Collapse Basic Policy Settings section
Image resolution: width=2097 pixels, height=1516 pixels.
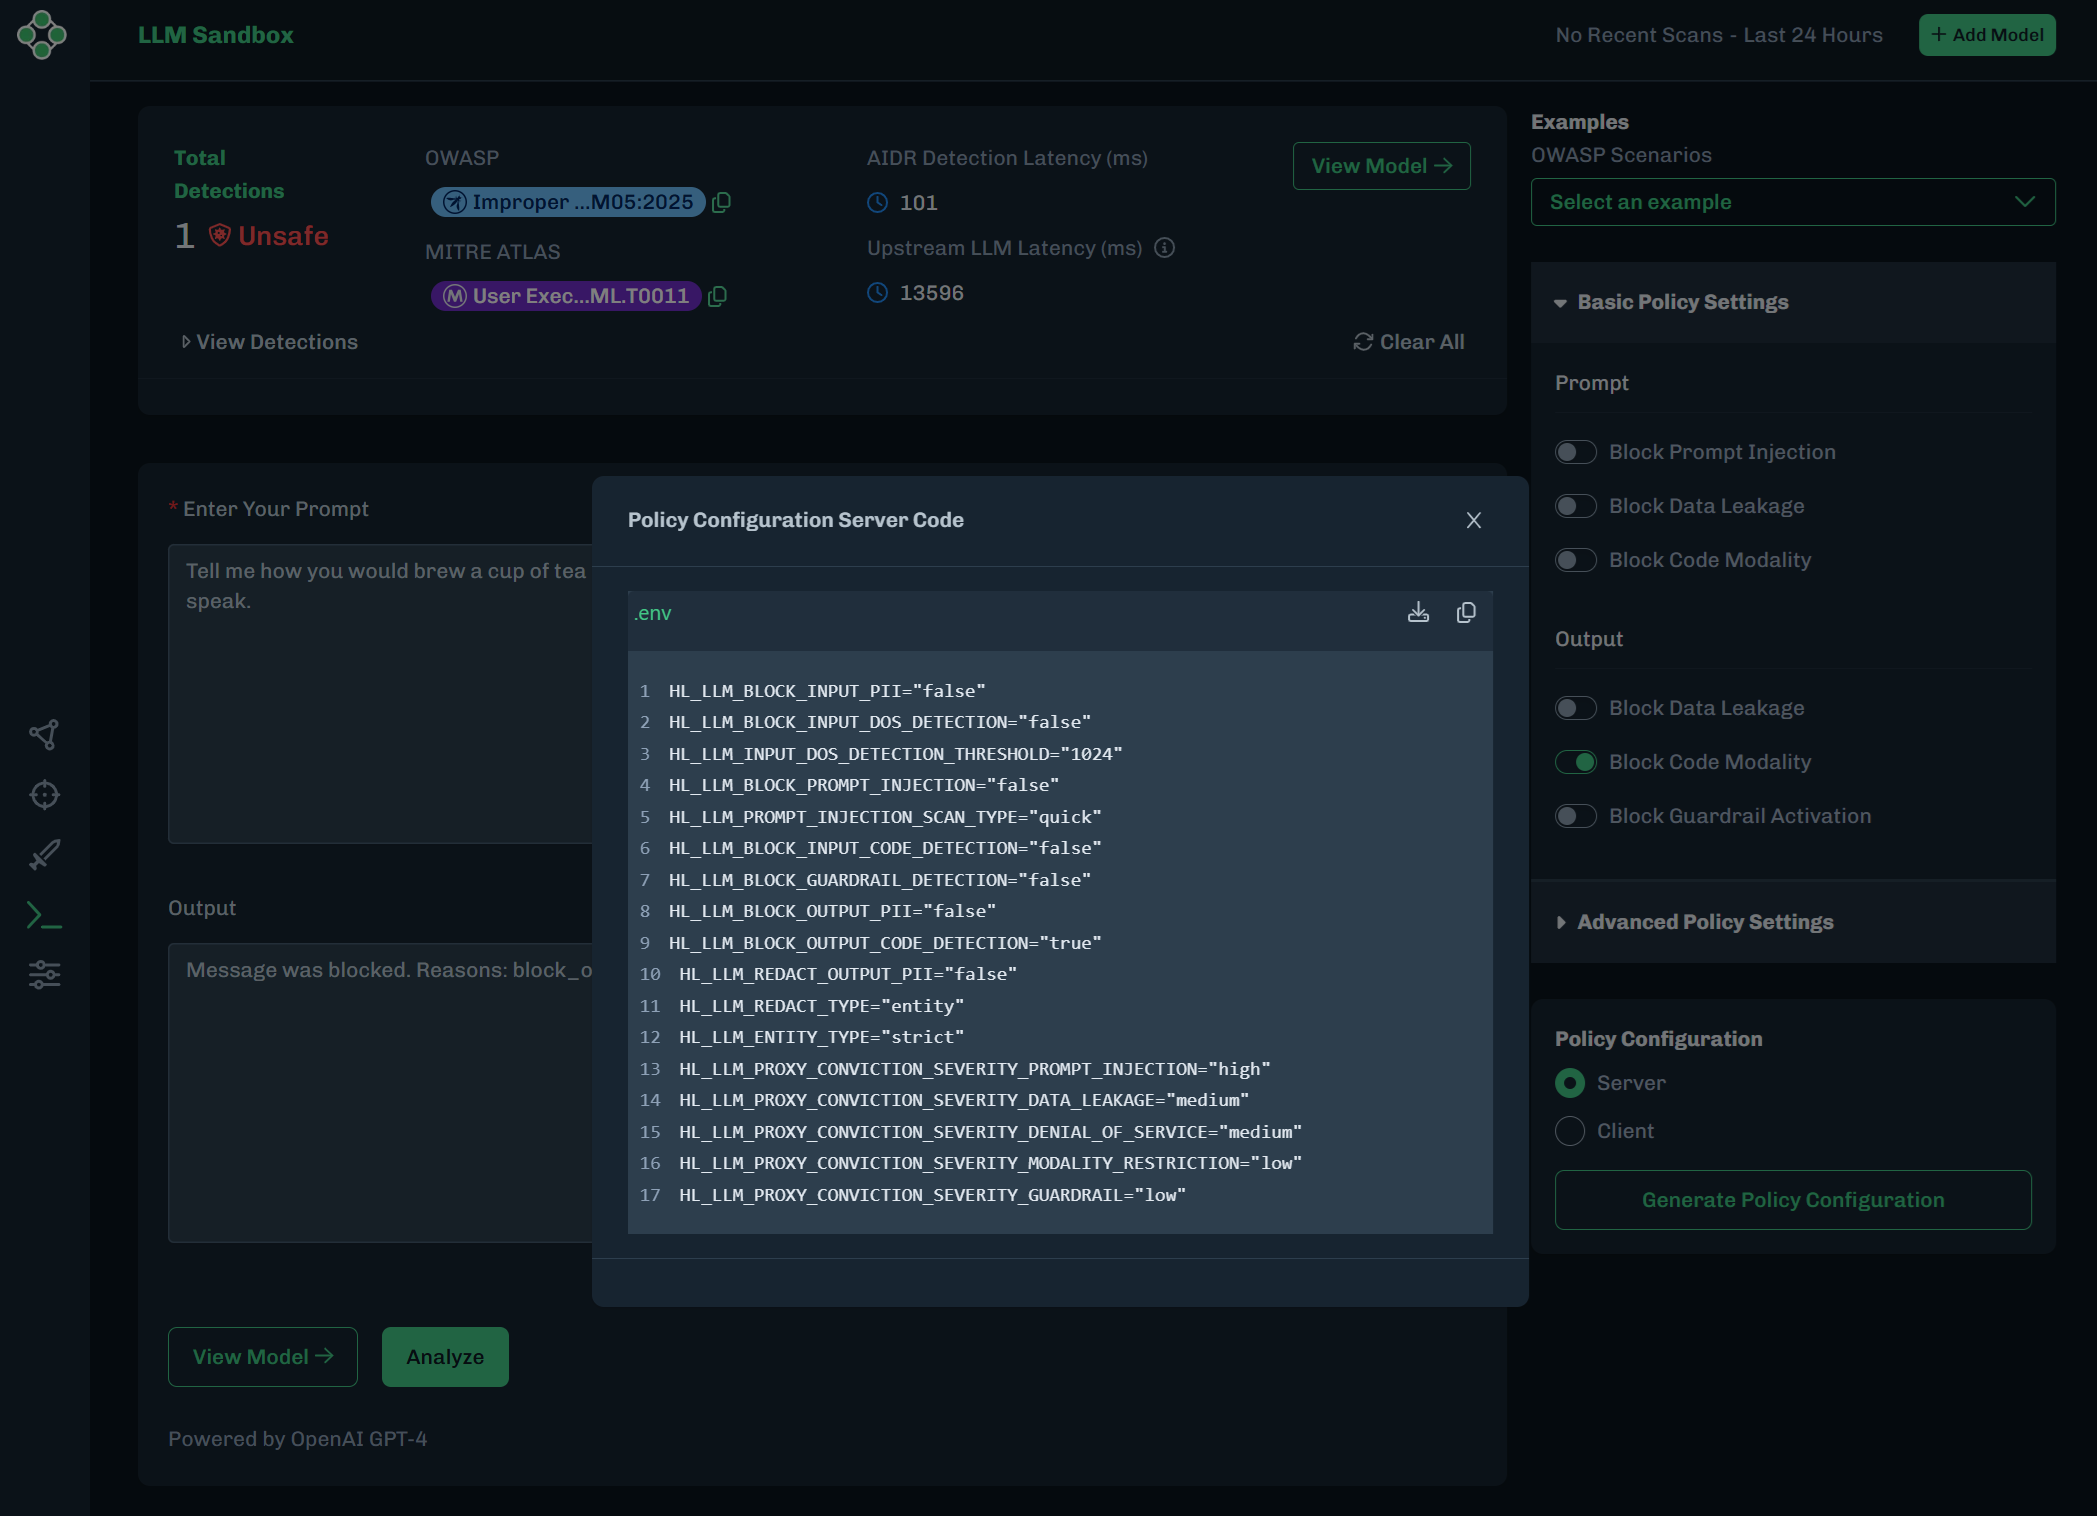pyautogui.click(x=1682, y=302)
